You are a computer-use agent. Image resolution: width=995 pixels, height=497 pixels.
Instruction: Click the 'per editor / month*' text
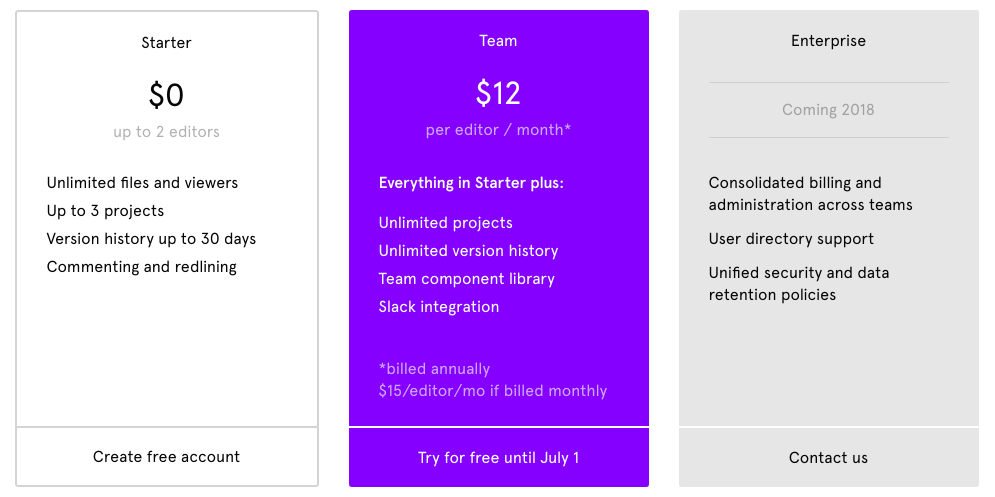pos(498,130)
